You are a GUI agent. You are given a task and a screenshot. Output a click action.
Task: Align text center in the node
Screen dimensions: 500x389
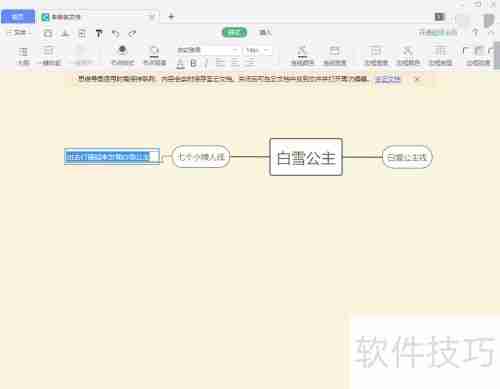235,63
